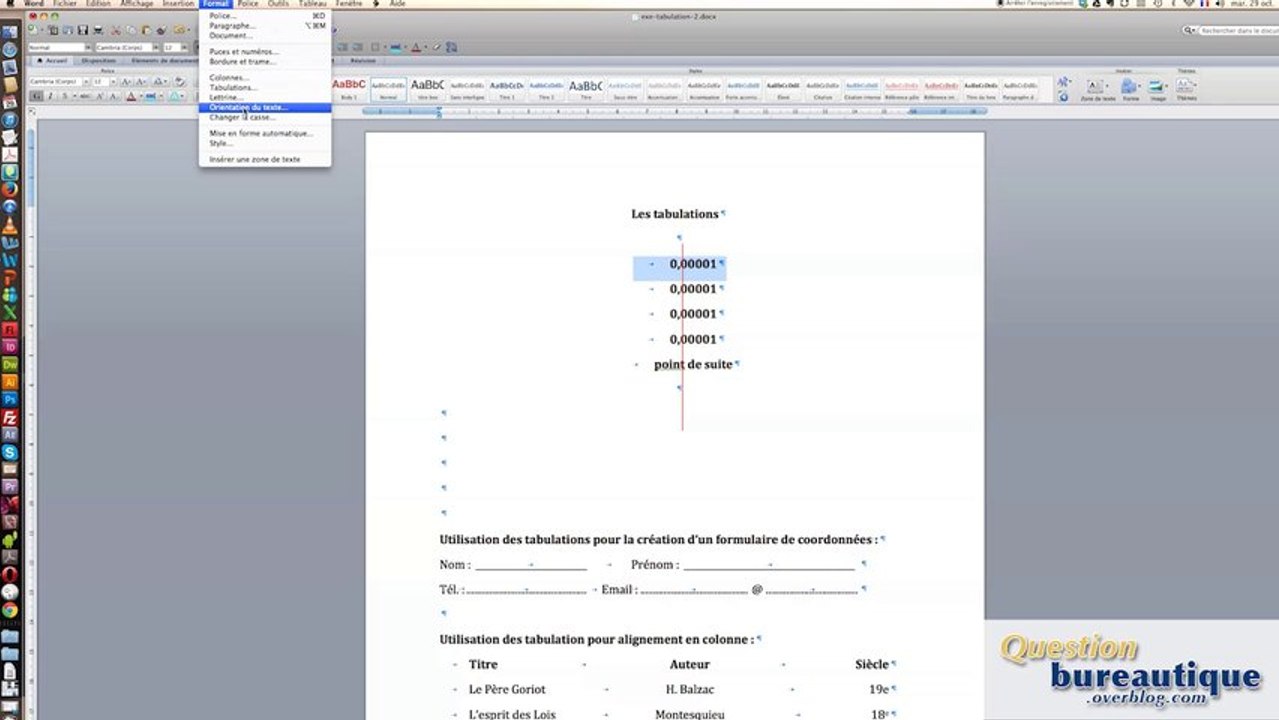Image resolution: width=1279 pixels, height=720 pixels.
Task: Click the Illustrator Ai dock icon
Action: [x=9, y=382]
